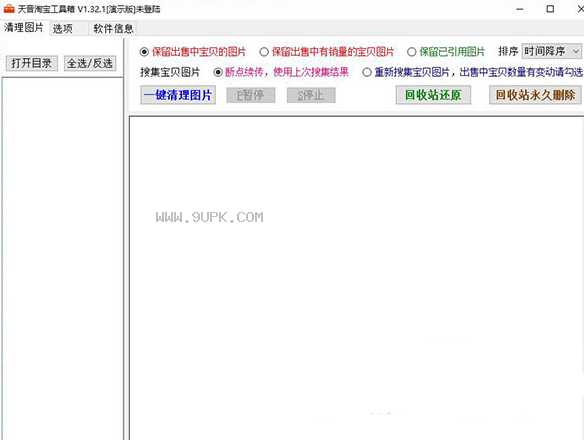Click the 排序 label

[x=508, y=51]
